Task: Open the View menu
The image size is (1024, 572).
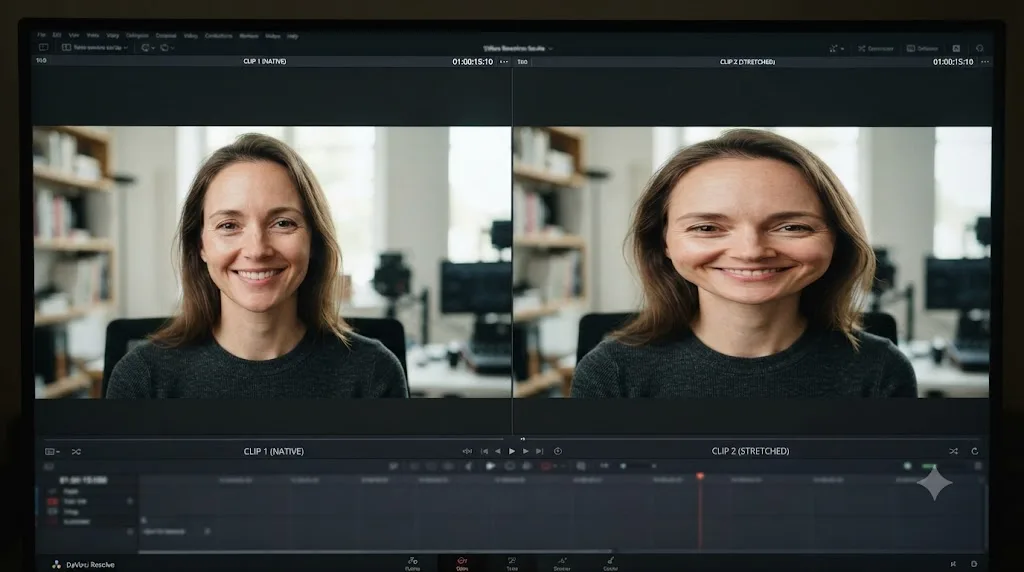Action: pyautogui.click(x=74, y=35)
